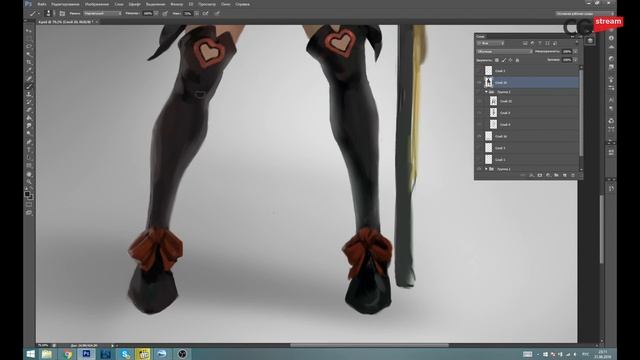Screen dimensions: 640x360
Task: Select the Brush tool in the toolbox
Action: (x=29, y=87)
